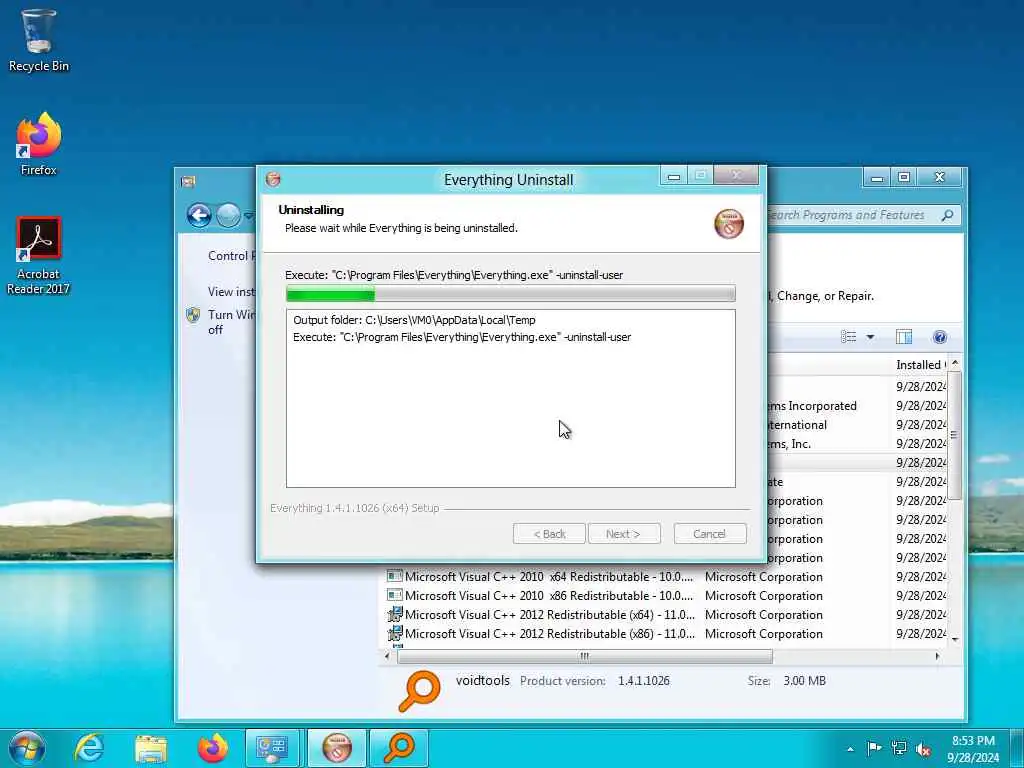This screenshot has width=1024, height=768.
Task: Click the < Back button in the uninstaller
Action: [x=549, y=534]
